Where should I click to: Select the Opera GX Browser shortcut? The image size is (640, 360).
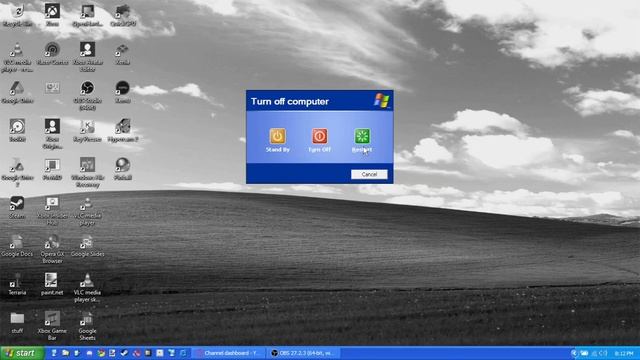pos(52,249)
